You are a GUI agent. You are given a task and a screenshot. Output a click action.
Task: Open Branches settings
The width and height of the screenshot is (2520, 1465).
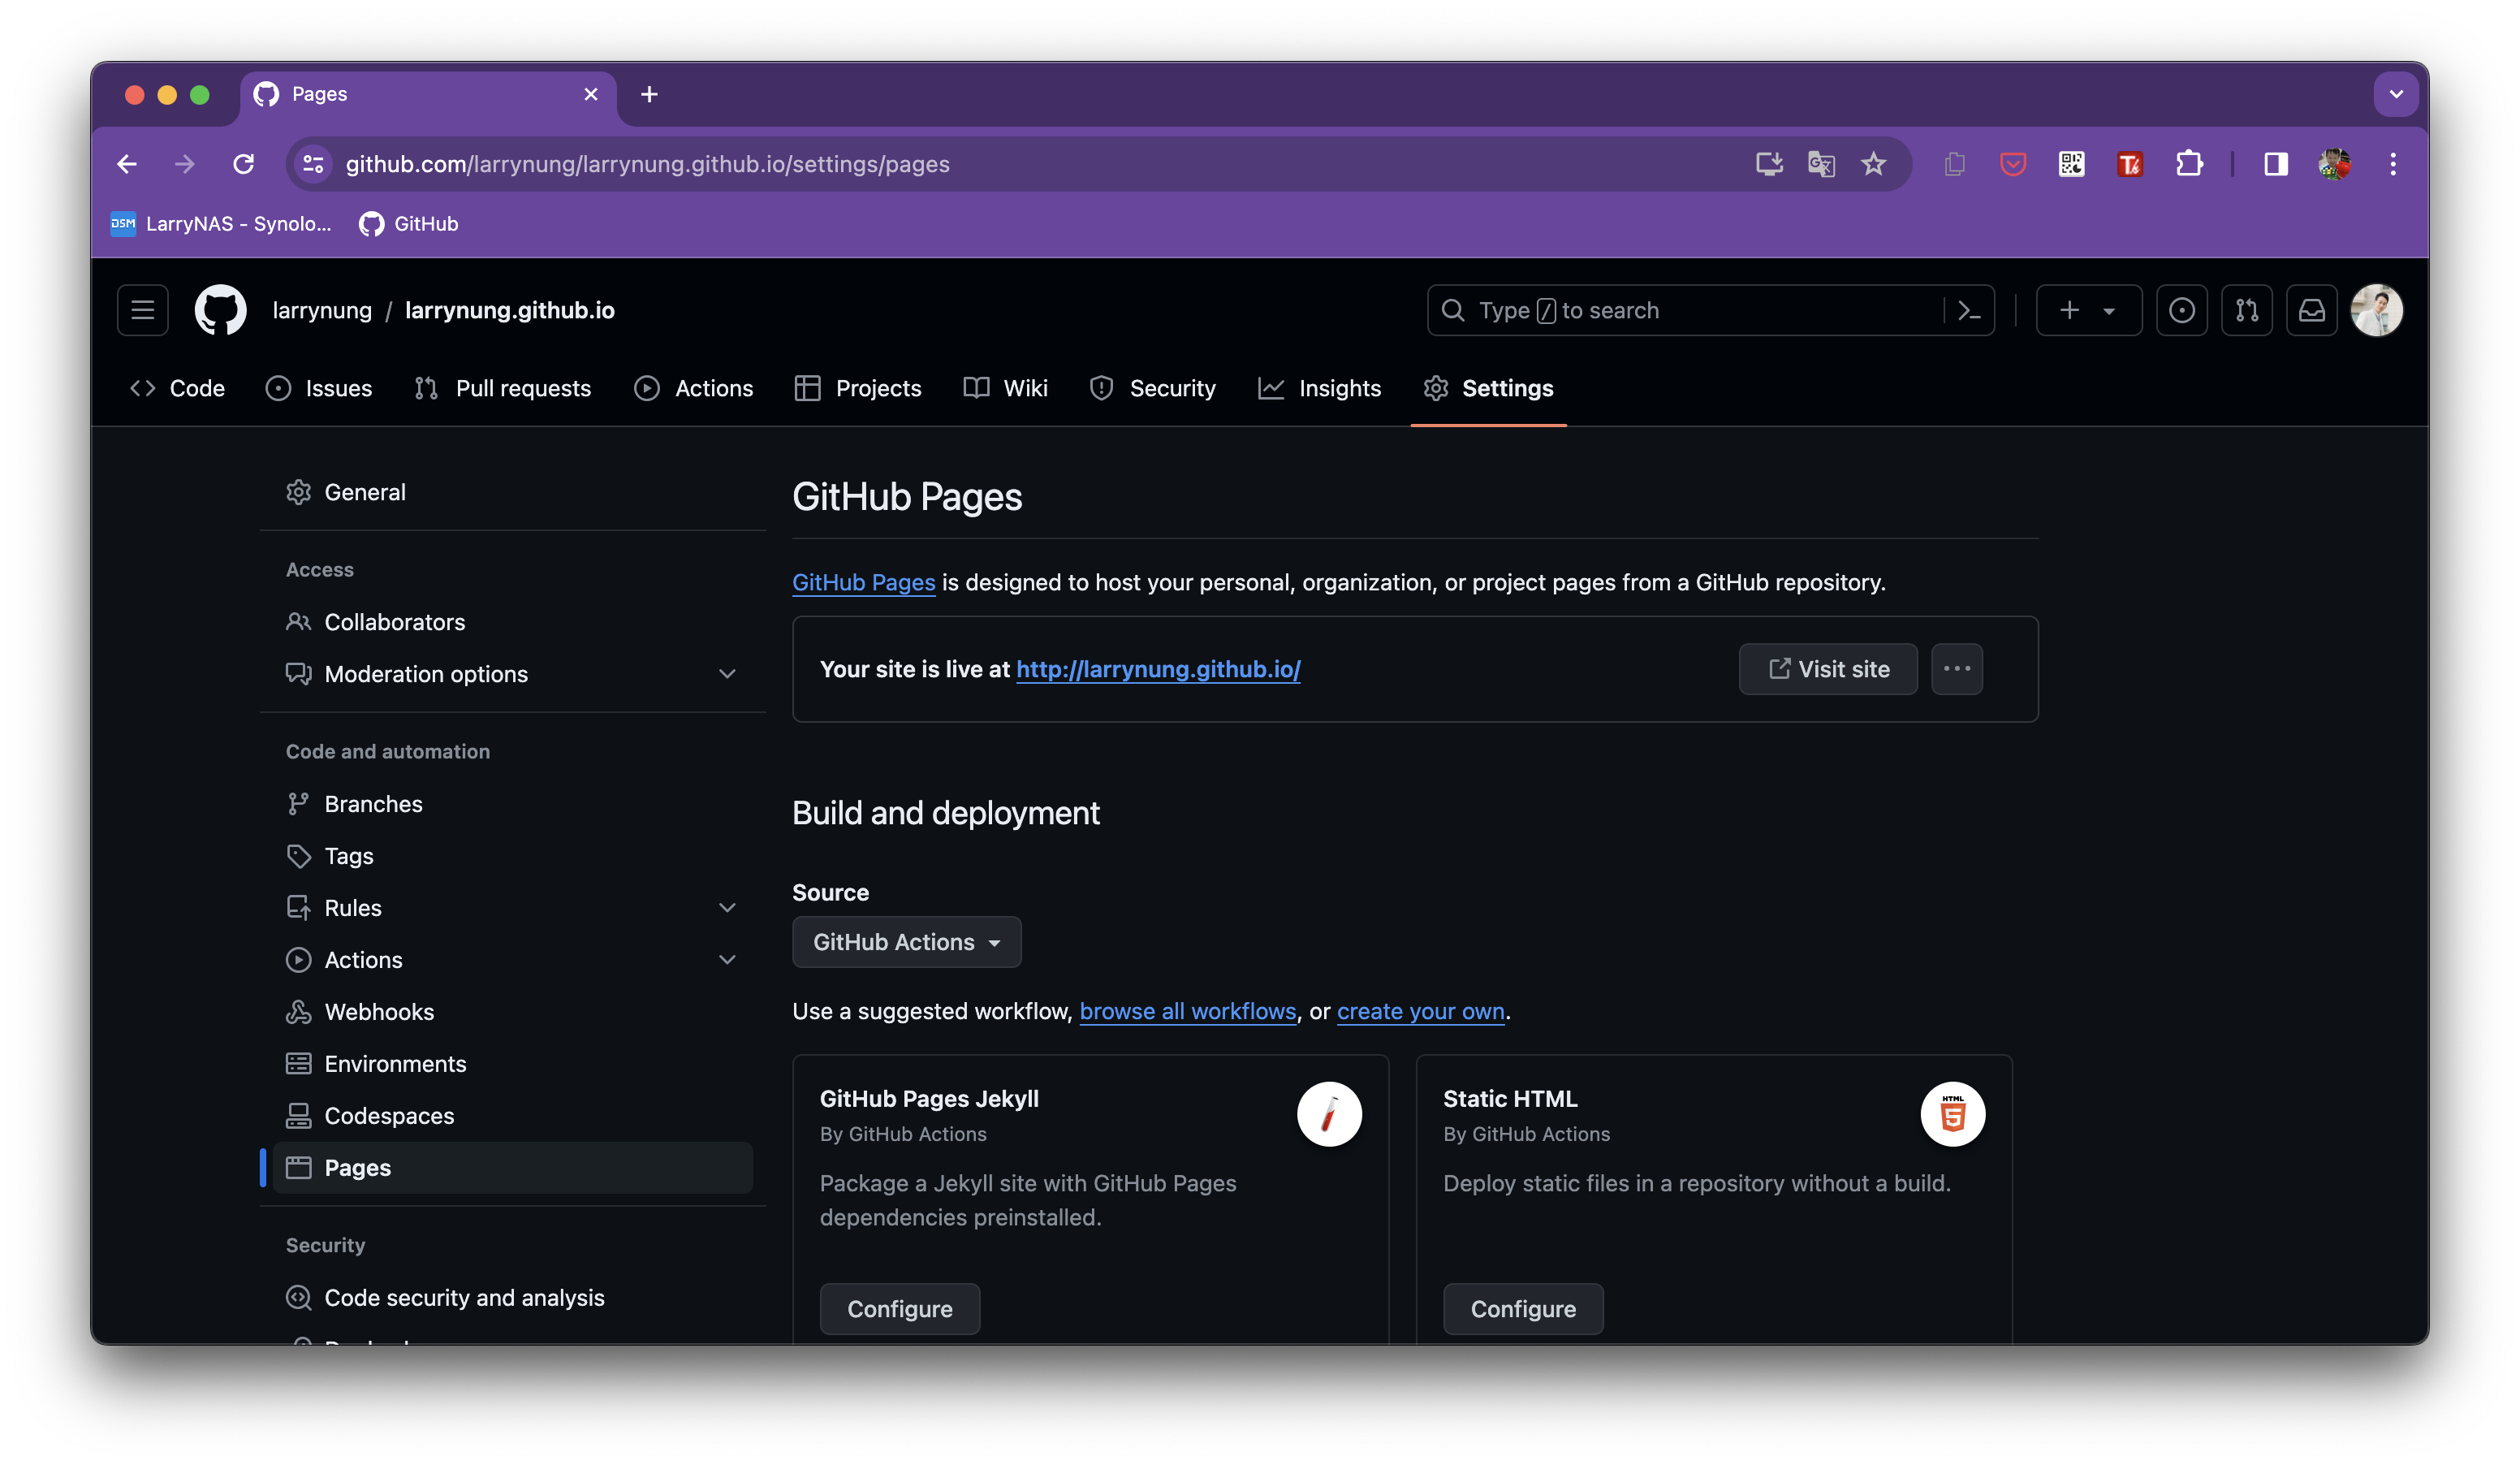[x=512, y=804]
